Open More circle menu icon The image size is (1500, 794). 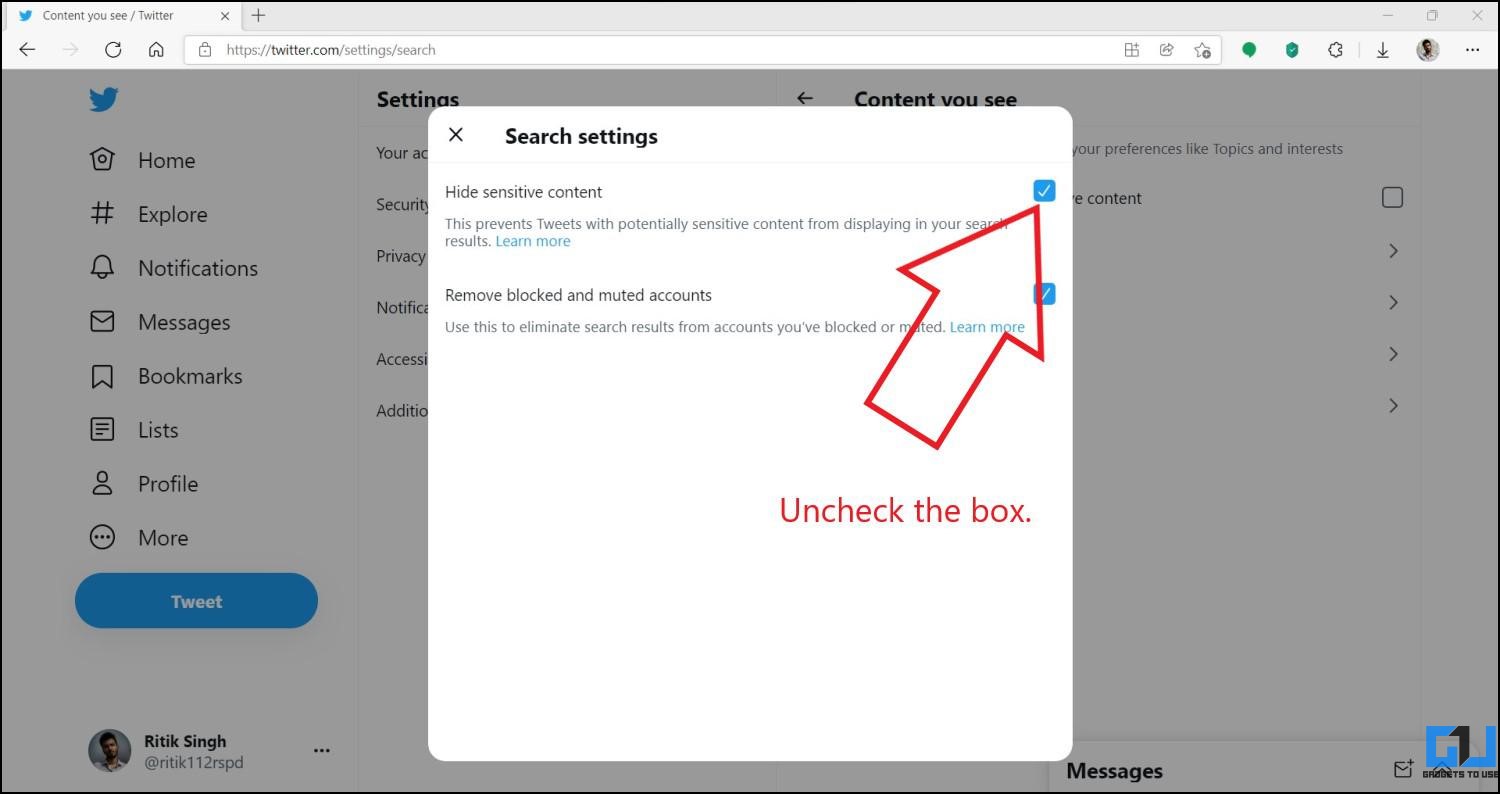102,537
